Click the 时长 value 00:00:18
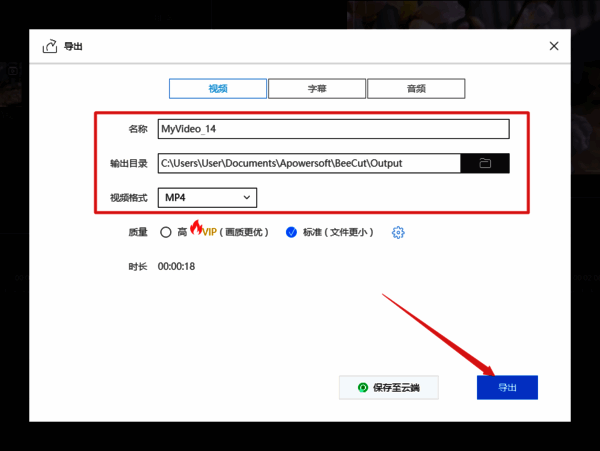Viewport: 600px width, 451px height. tap(176, 267)
